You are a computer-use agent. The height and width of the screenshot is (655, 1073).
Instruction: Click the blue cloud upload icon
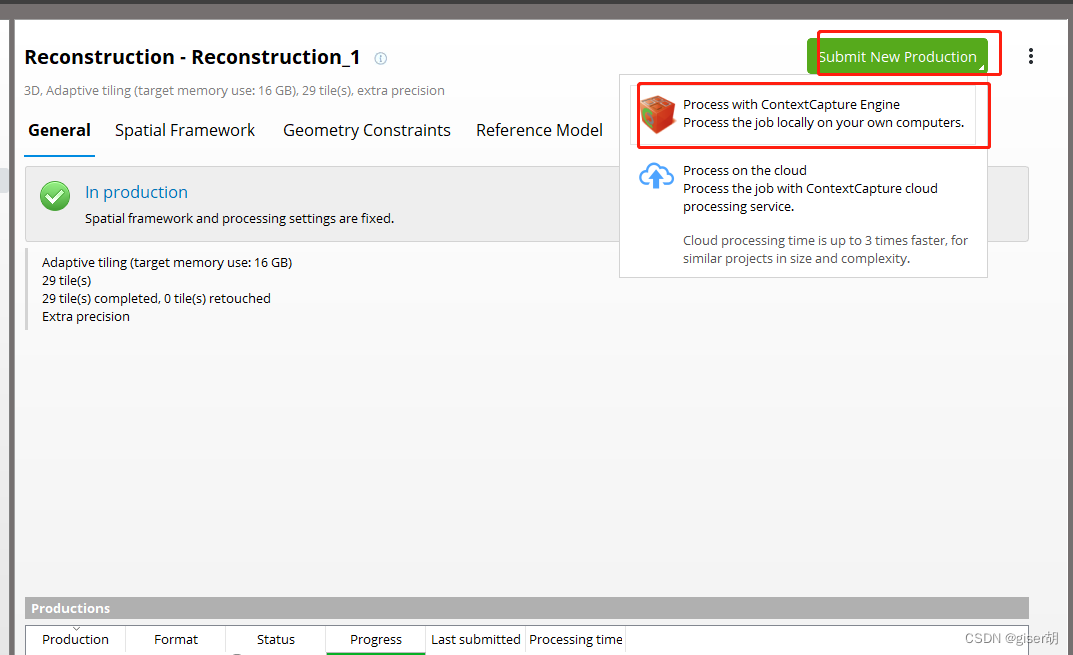[656, 176]
